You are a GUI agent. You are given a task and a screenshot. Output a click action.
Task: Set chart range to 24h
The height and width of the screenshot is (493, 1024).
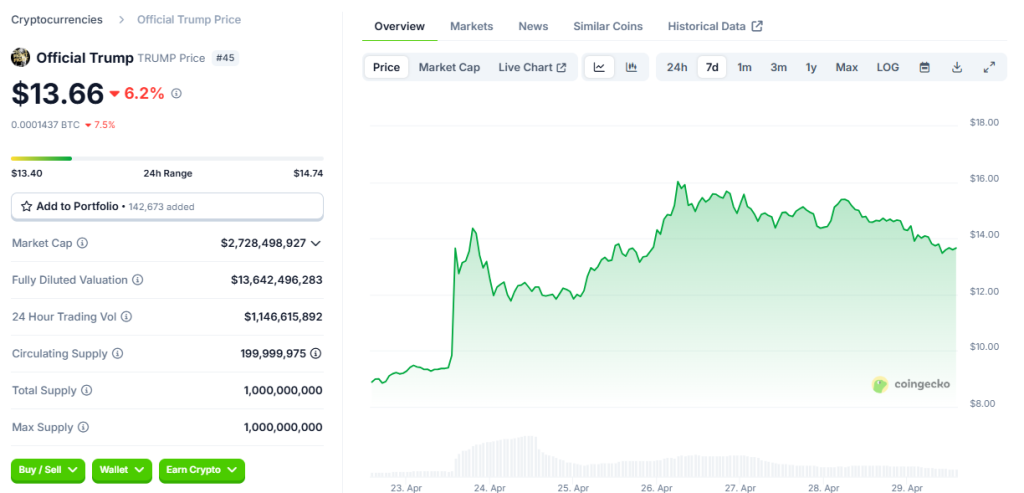[x=677, y=67]
